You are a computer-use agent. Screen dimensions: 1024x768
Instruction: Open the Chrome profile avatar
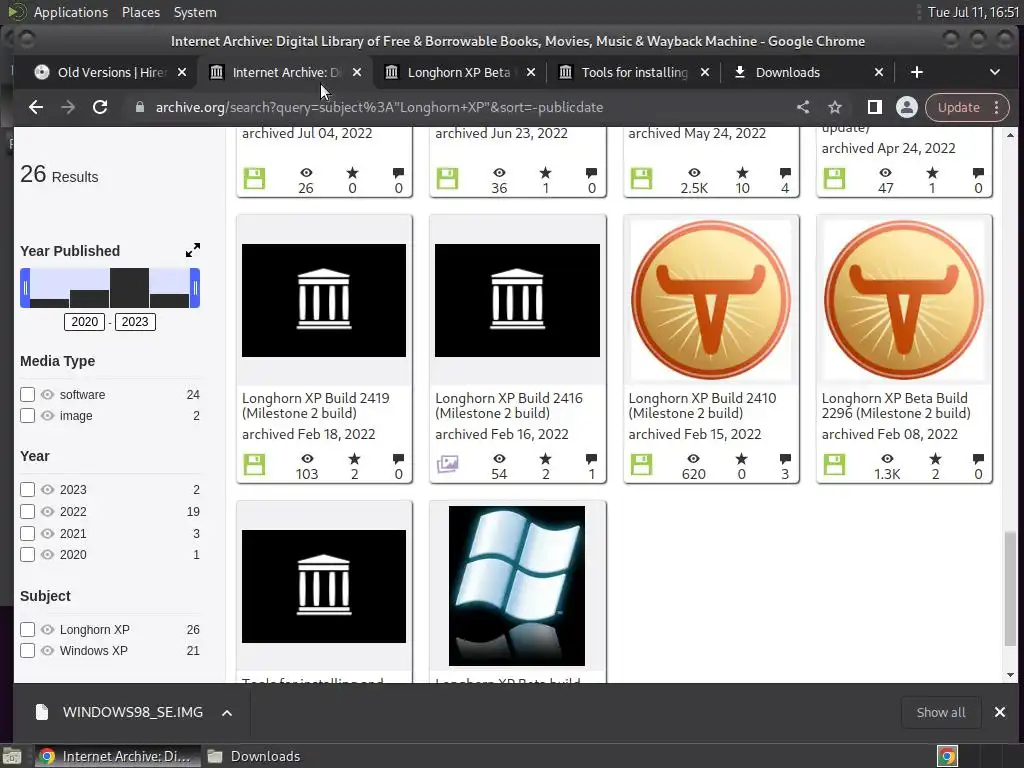[x=906, y=107]
